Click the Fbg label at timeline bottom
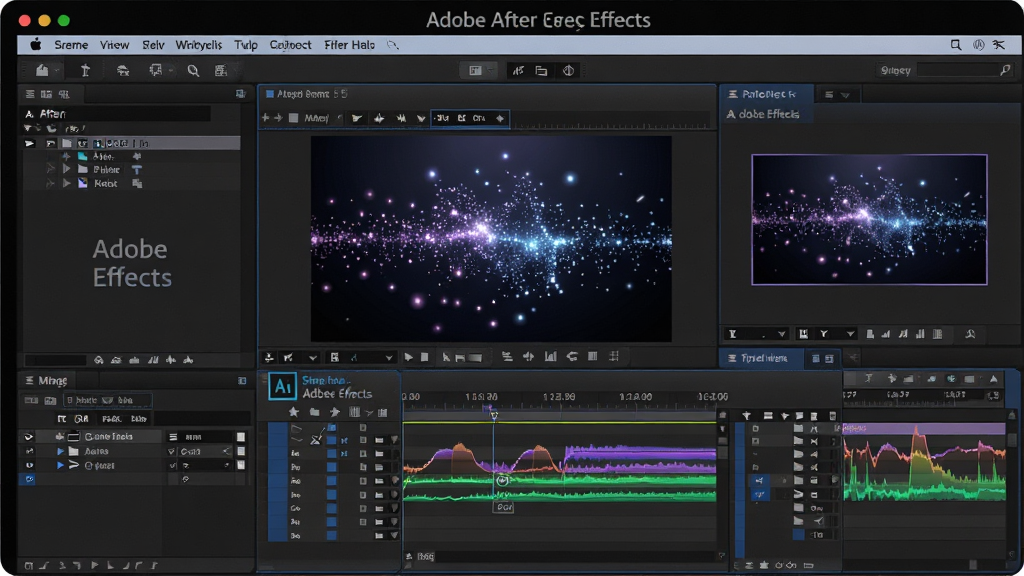The height and width of the screenshot is (576, 1024). 426,556
